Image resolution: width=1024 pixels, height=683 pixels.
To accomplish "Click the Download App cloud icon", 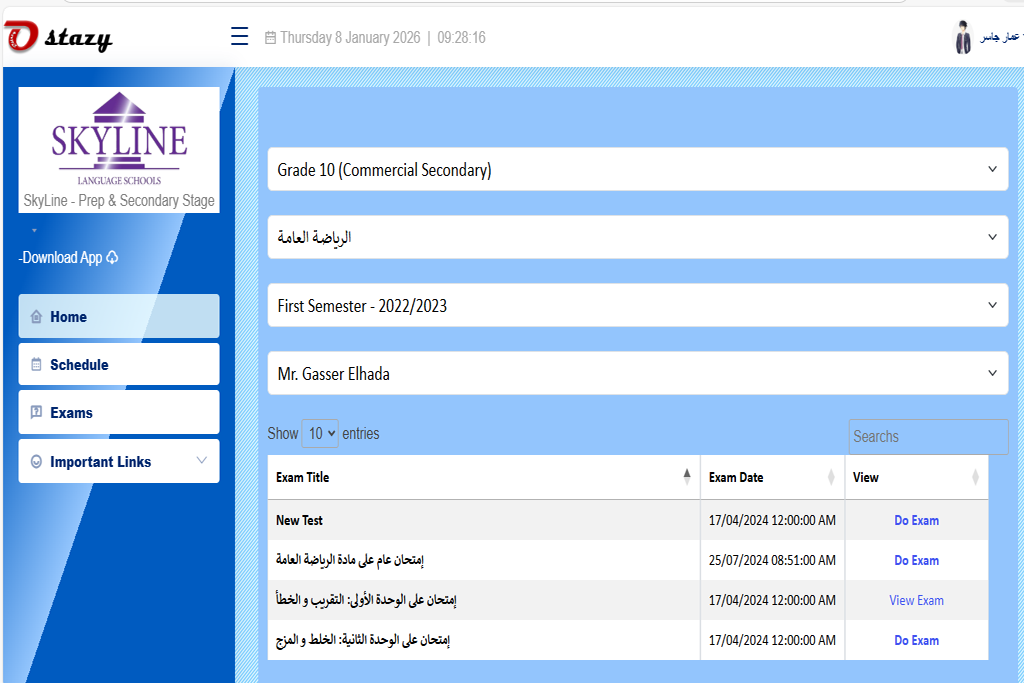I will point(112,258).
